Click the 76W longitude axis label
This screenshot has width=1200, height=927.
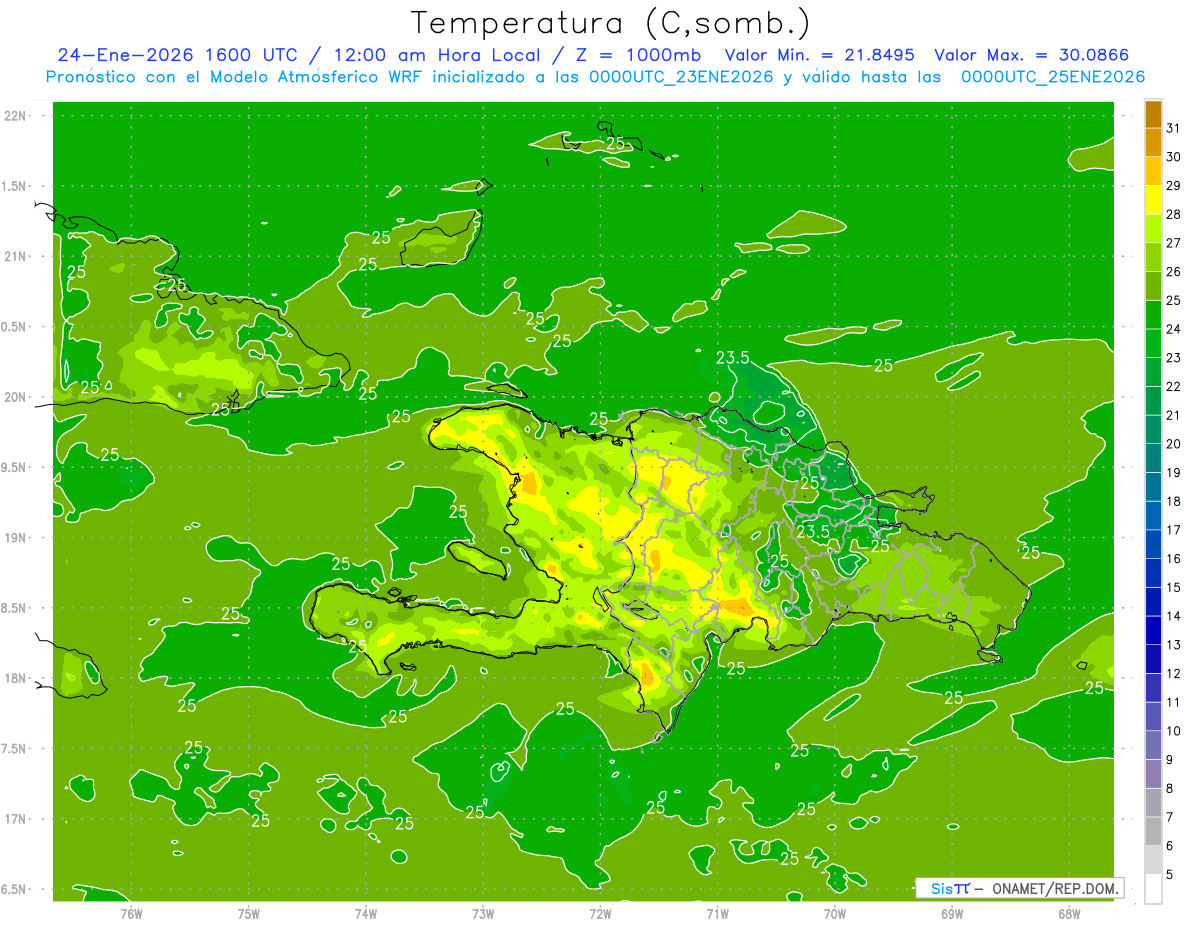(131, 913)
